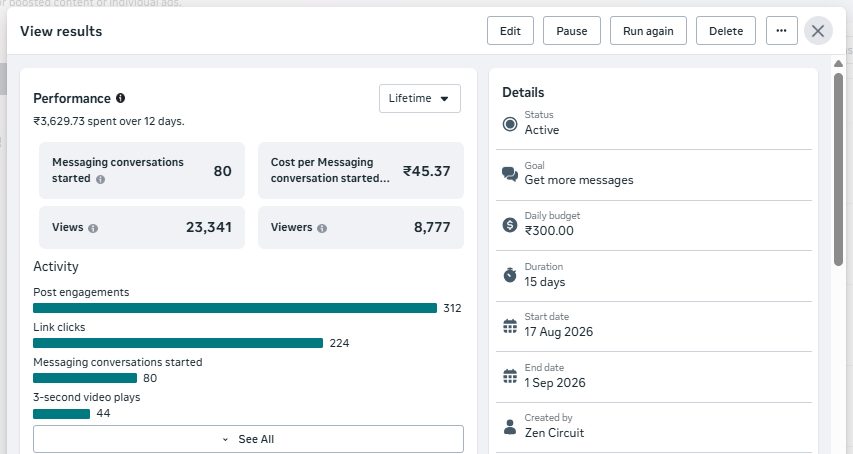Viewport: 853px width, 454px height.
Task: Click the Messaging conversations started metric card
Action: pos(142,170)
